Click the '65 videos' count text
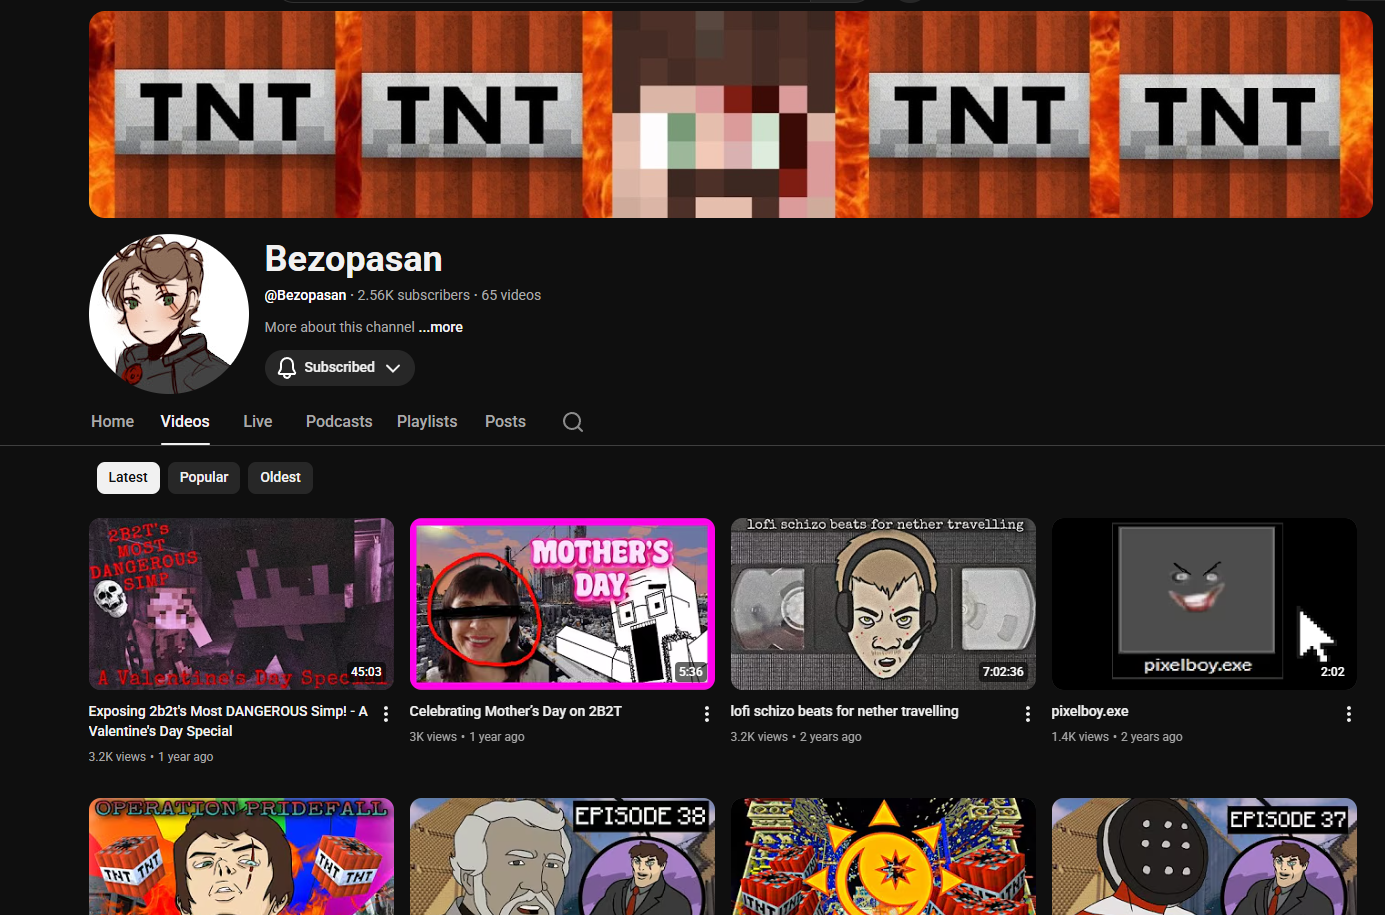 click(x=511, y=295)
